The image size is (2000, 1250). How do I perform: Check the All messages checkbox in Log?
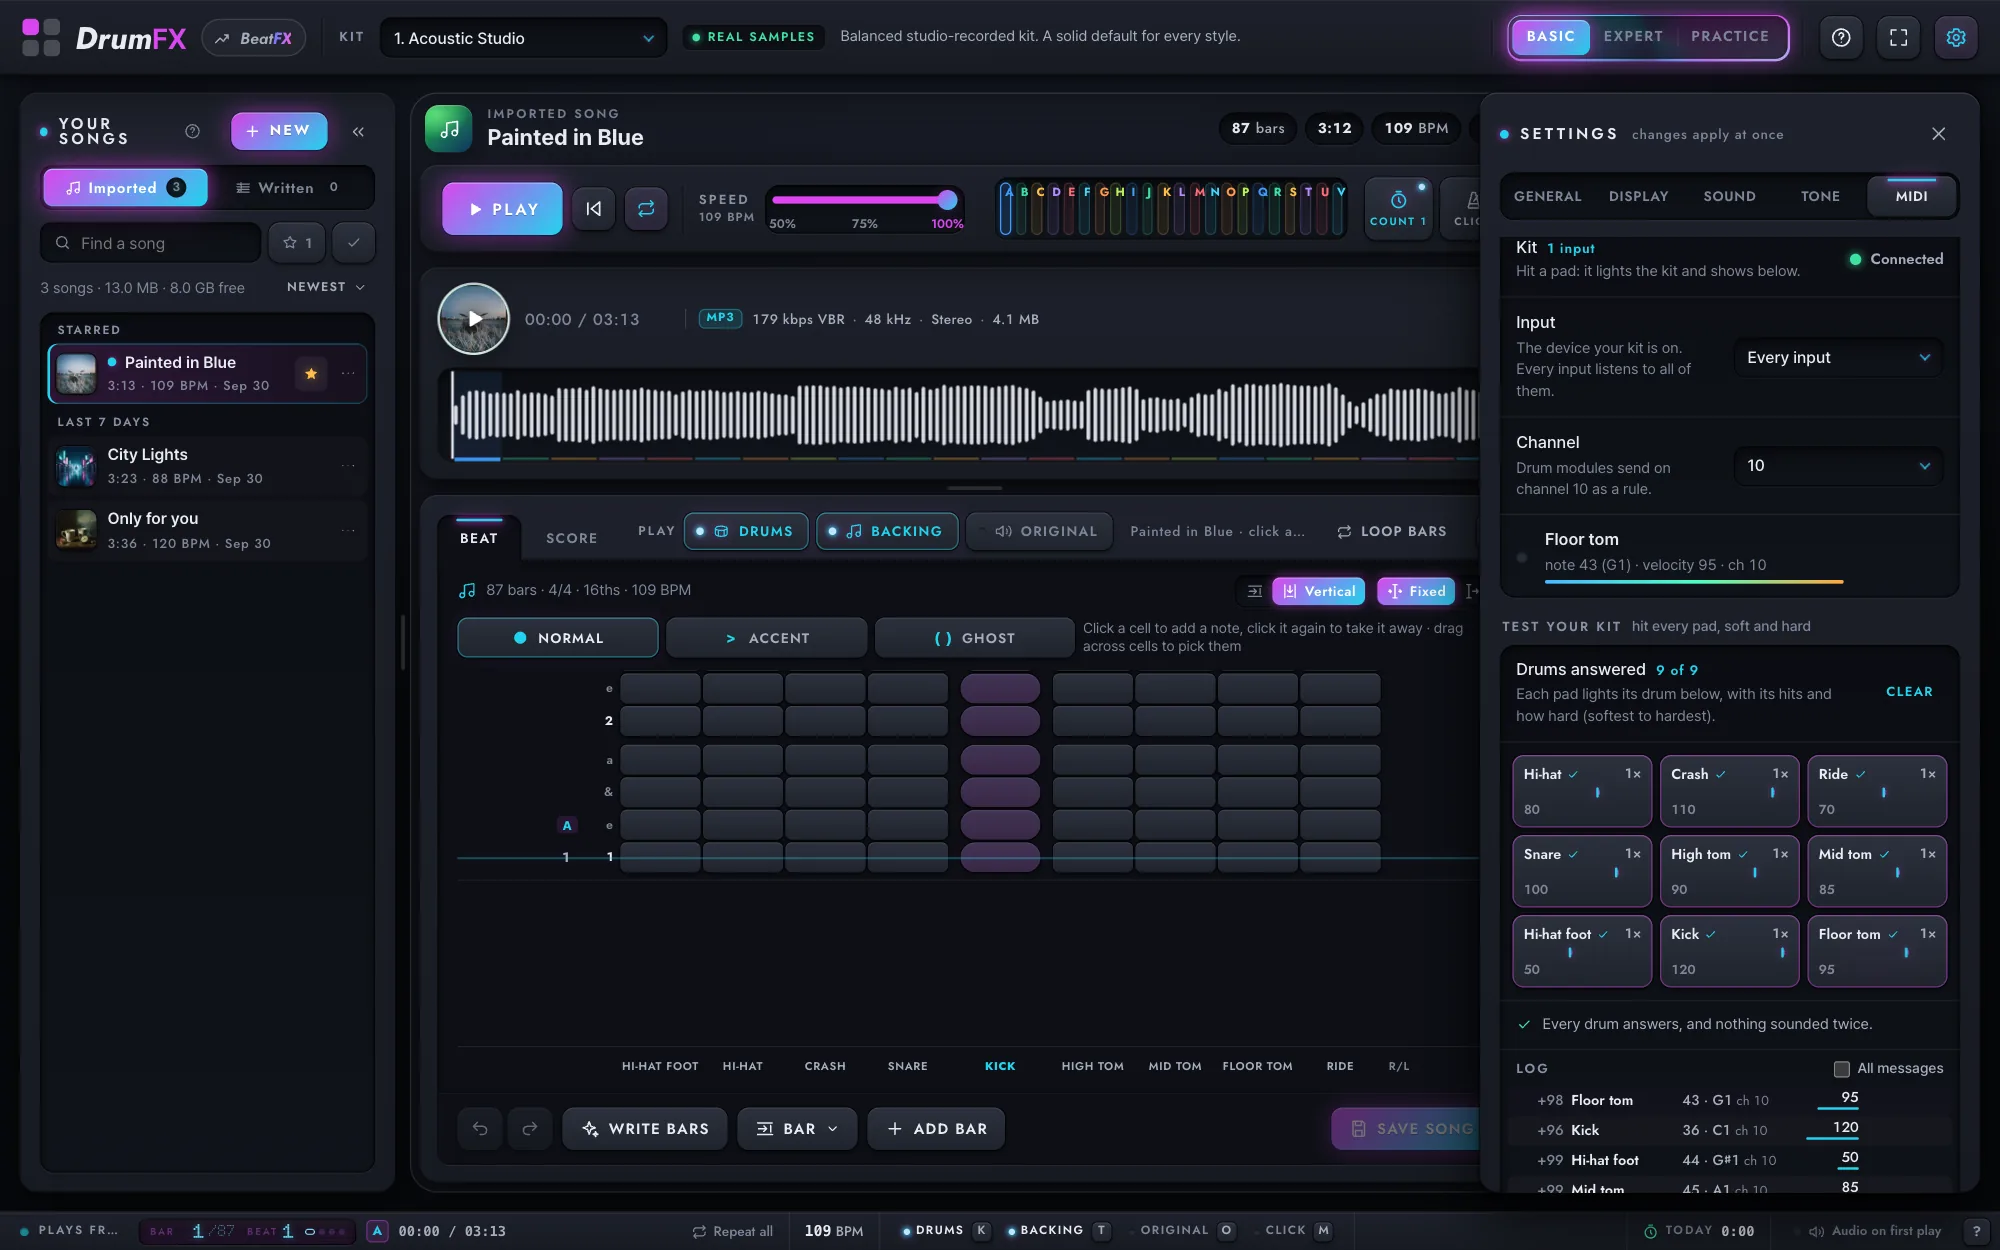[1841, 1069]
